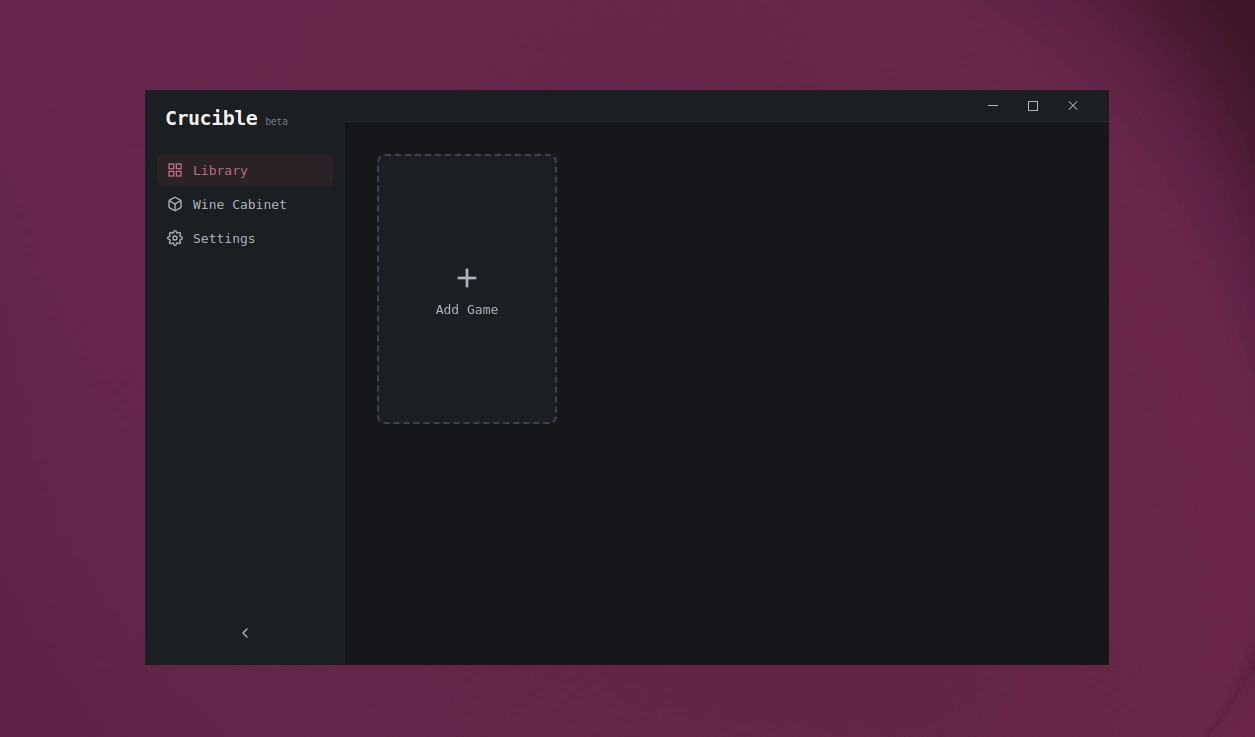
Task: Click the small "beta" badge
Action: (276, 122)
